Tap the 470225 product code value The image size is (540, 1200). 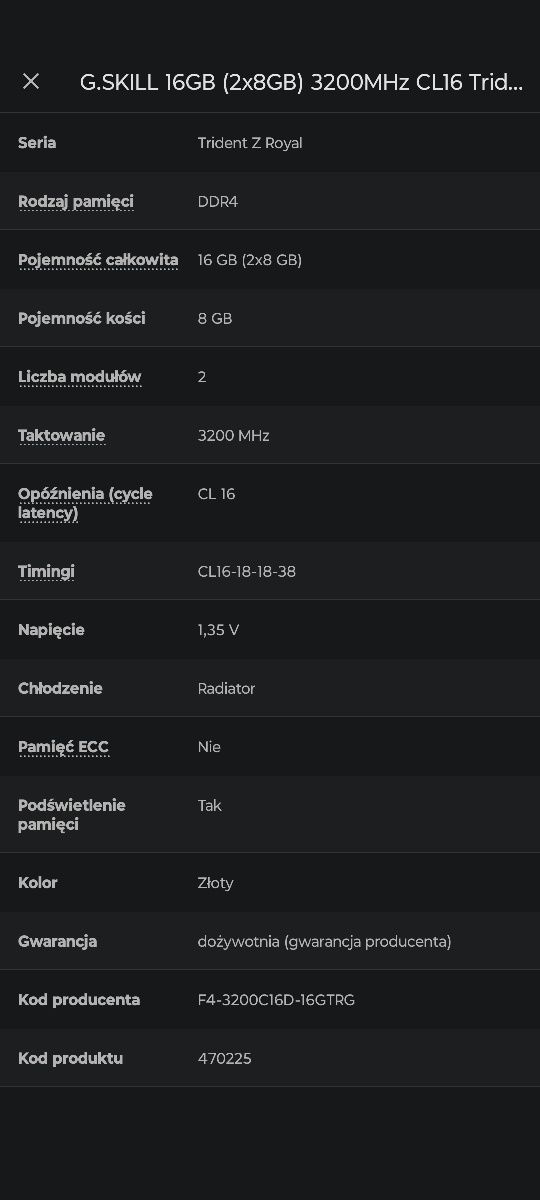[x=225, y=1058]
